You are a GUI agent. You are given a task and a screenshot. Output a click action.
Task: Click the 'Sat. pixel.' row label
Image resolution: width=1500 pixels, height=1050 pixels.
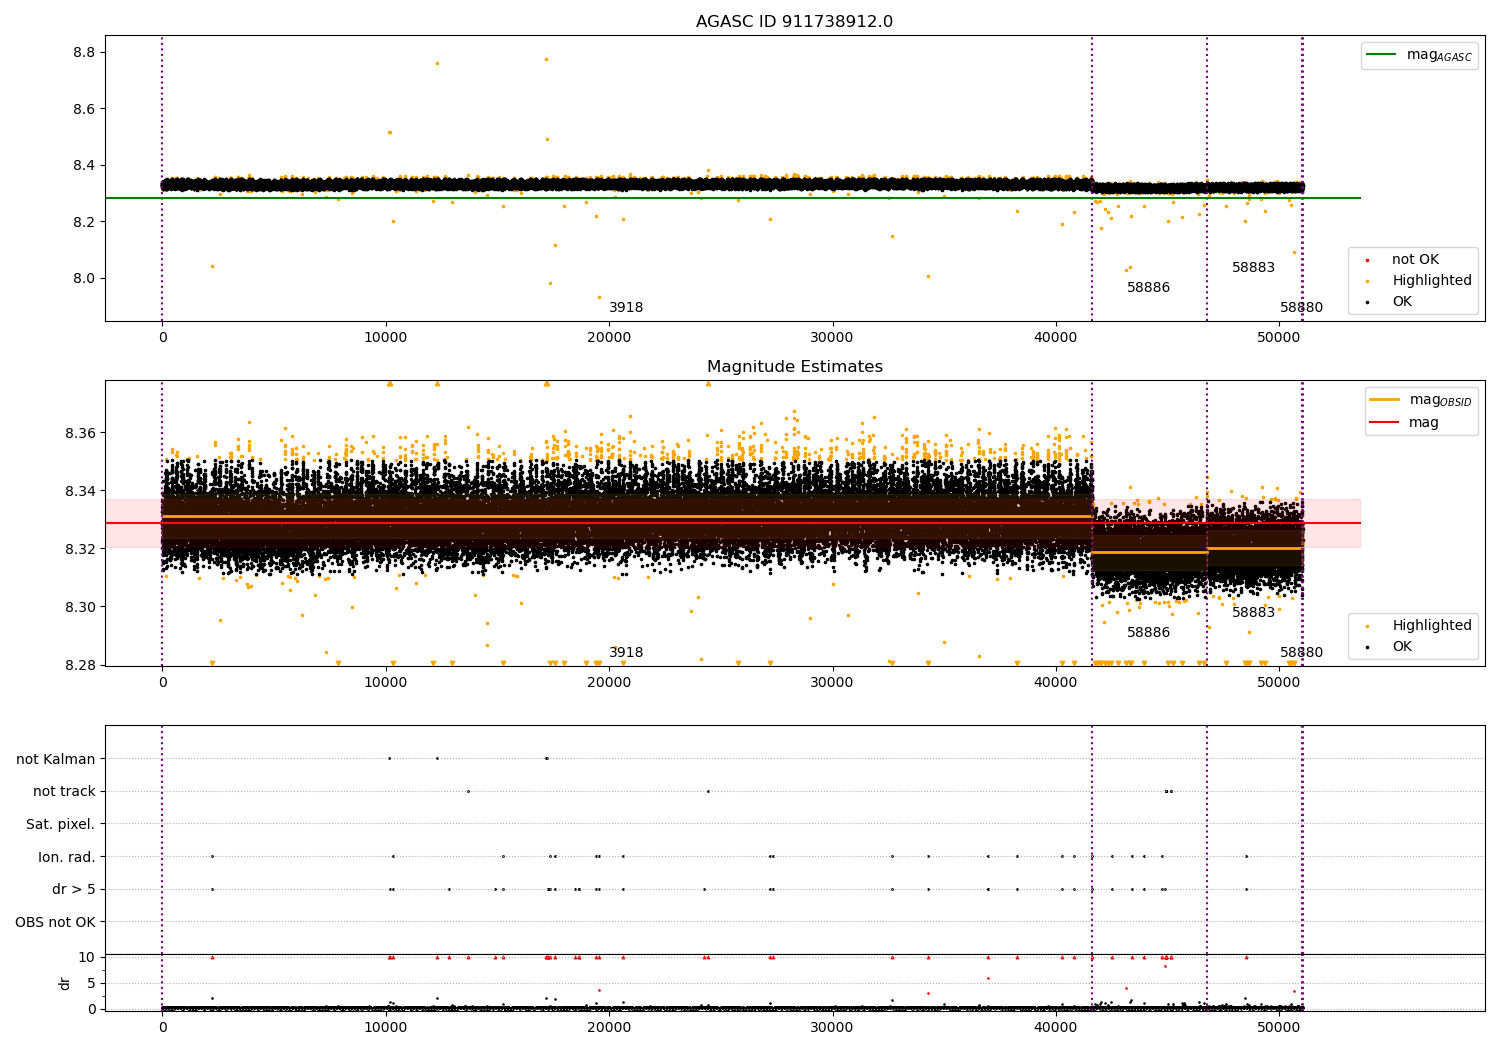[61, 824]
